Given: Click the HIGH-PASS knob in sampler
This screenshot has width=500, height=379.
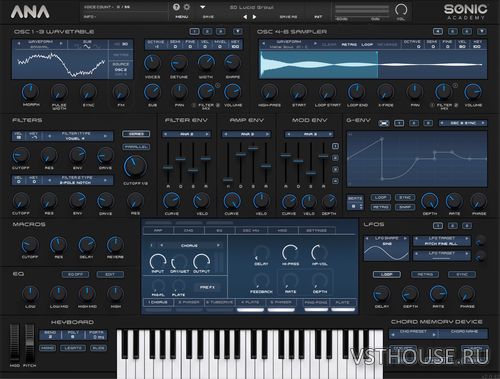Looking at the screenshot, I should tap(269, 92).
